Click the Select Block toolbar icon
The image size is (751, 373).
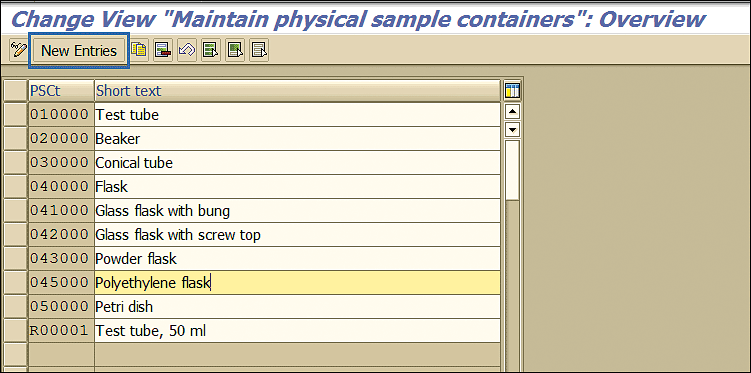point(235,50)
